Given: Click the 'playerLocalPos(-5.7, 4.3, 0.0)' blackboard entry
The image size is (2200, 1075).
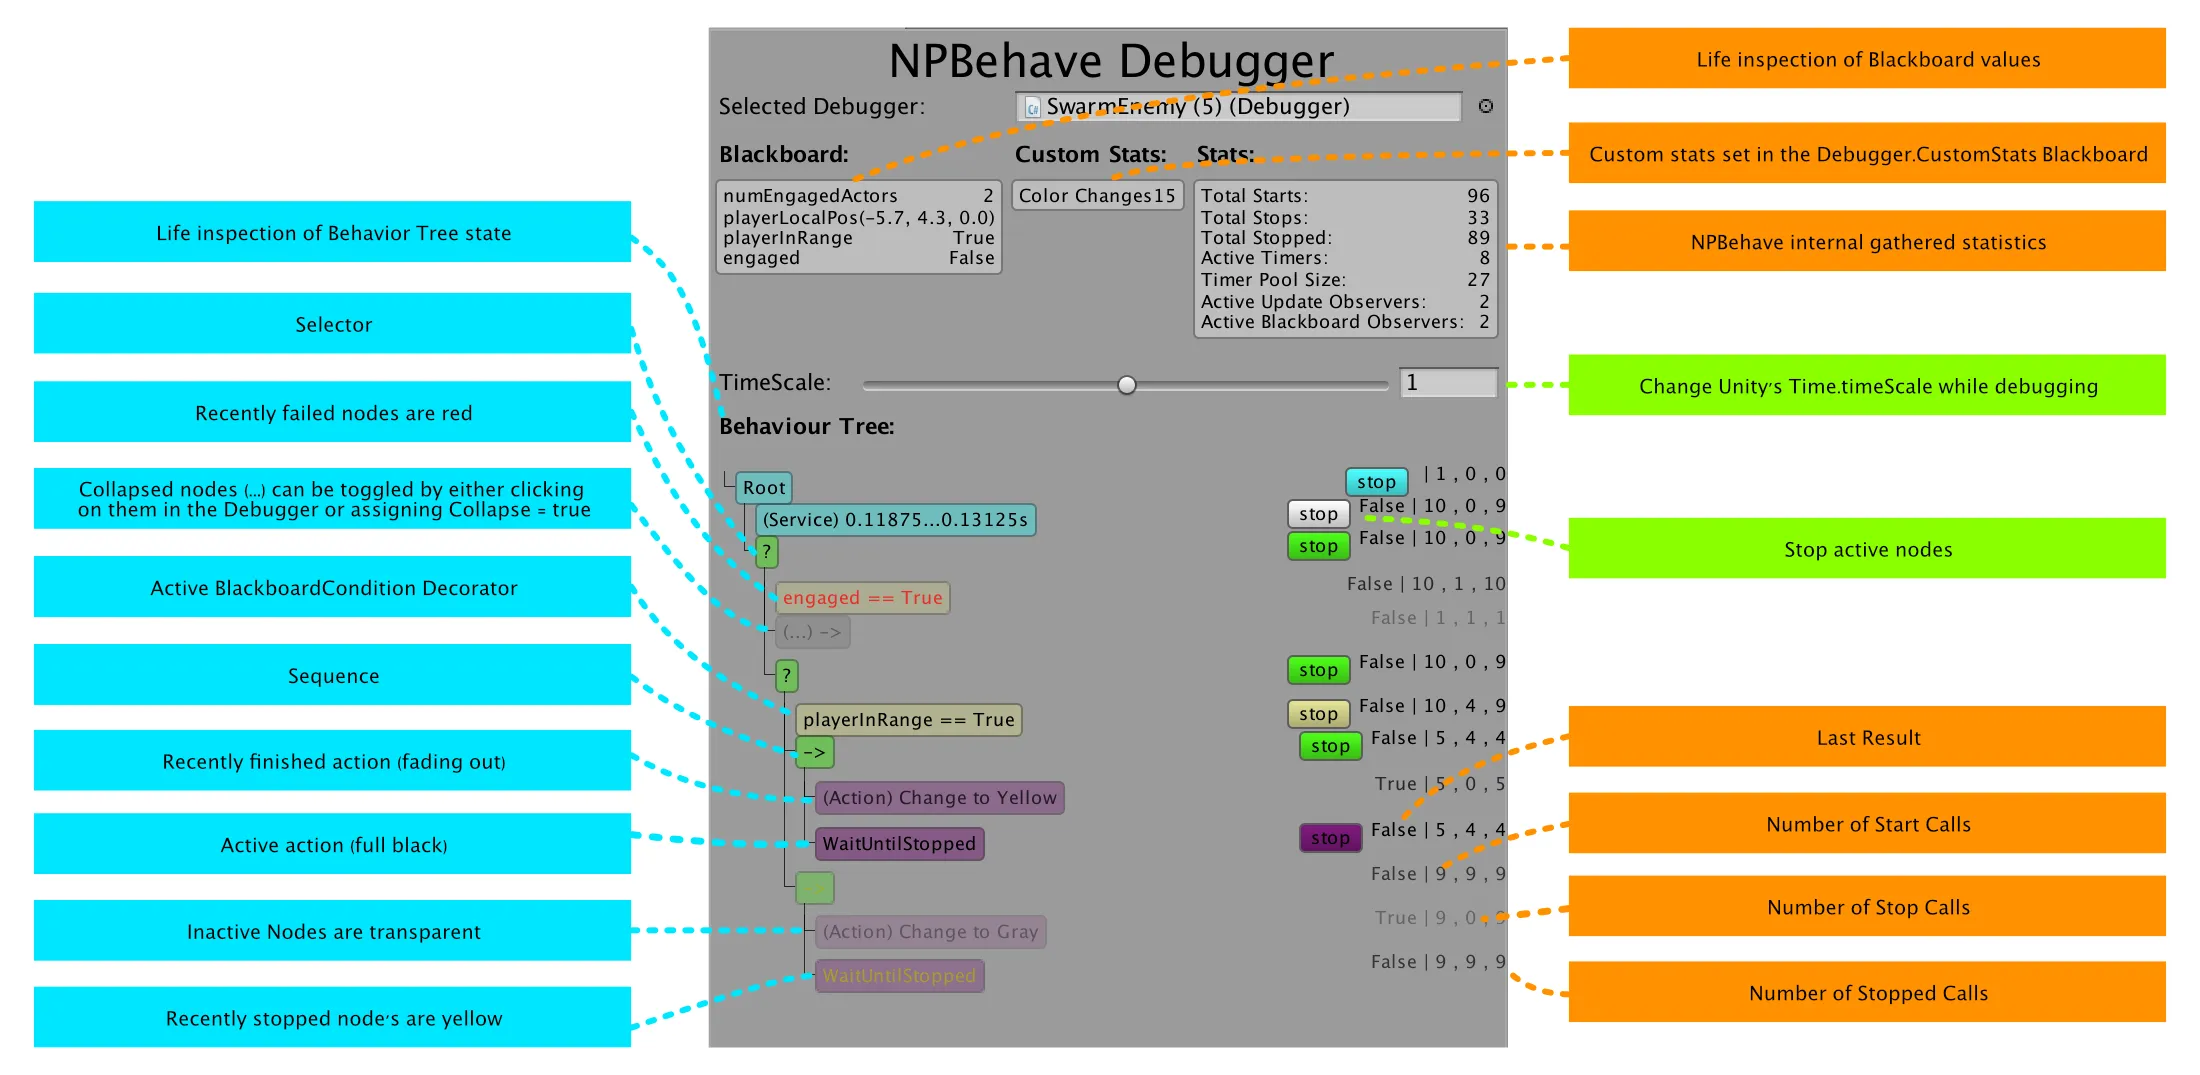Looking at the screenshot, I should (859, 217).
